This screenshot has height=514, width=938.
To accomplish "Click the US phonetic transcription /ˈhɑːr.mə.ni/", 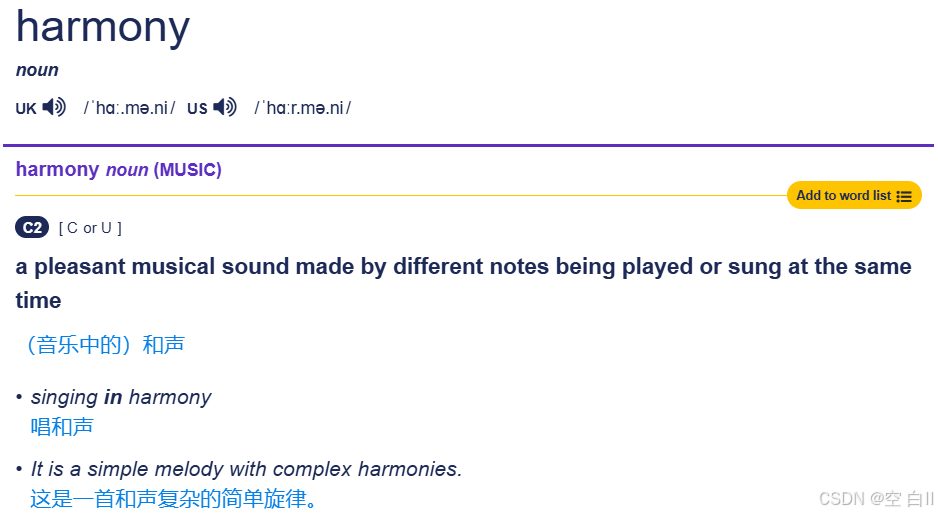I will [x=303, y=108].
